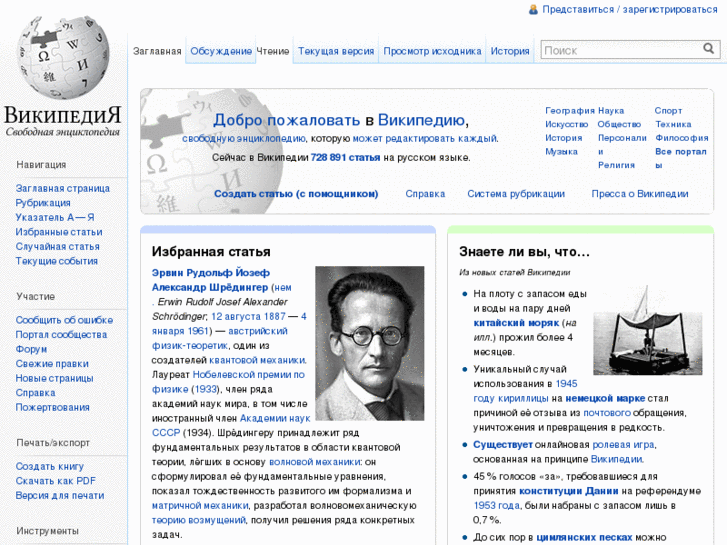The width and height of the screenshot is (727, 545).
Task: Open the История tab
Action: tap(510, 51)
